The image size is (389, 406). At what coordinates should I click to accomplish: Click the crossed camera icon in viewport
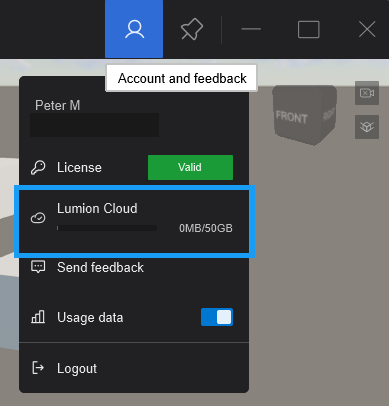[x=367, y=93]
